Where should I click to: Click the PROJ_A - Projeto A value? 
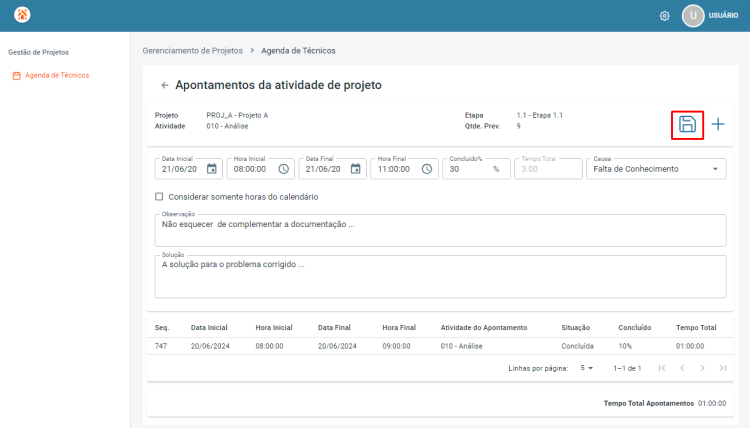pyautogui.click(x=237, y=115)
